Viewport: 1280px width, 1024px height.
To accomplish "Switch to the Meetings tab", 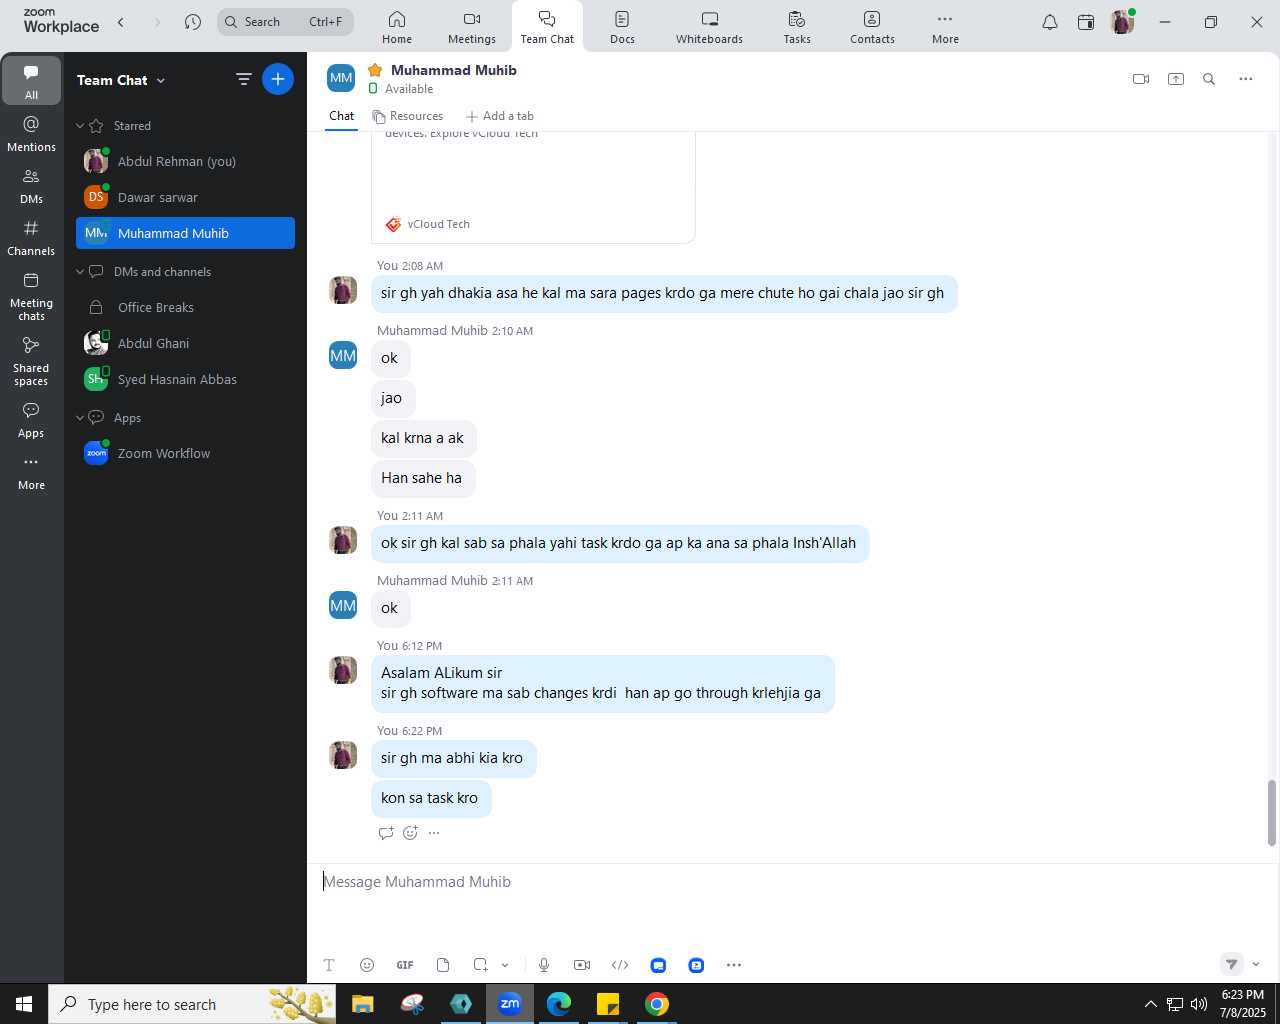I will point(472,27).
